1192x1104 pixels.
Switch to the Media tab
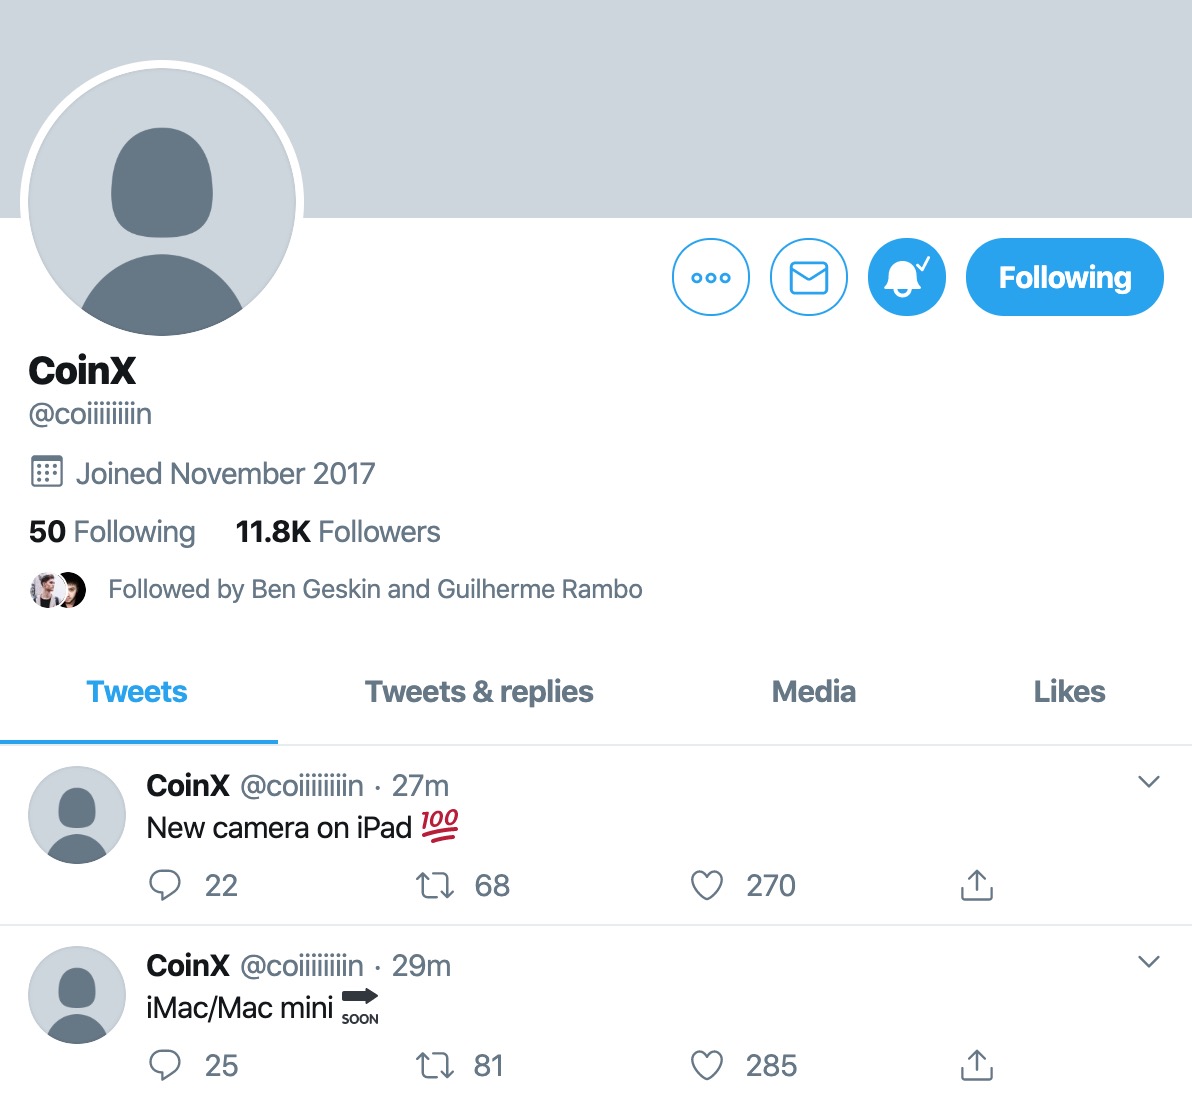tap(813, 692)
